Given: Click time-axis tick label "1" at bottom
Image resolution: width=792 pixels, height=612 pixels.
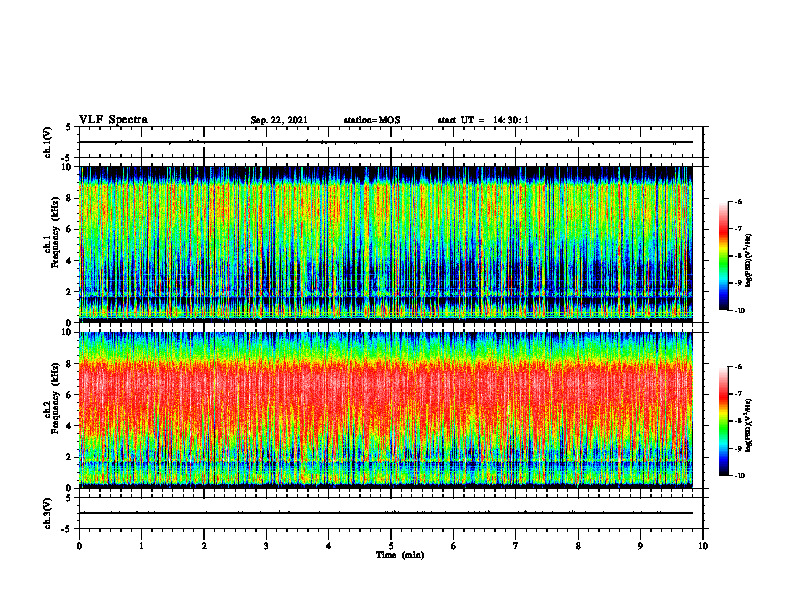Looking at the screenshot, I should [141, 545].
